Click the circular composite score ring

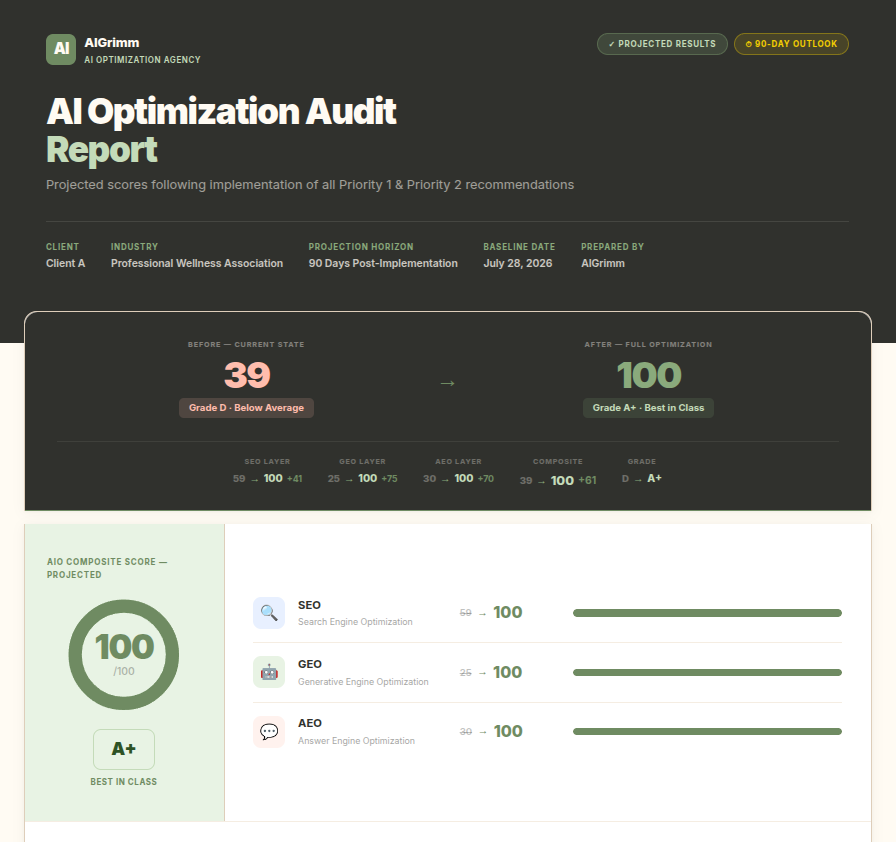[124, 655]
